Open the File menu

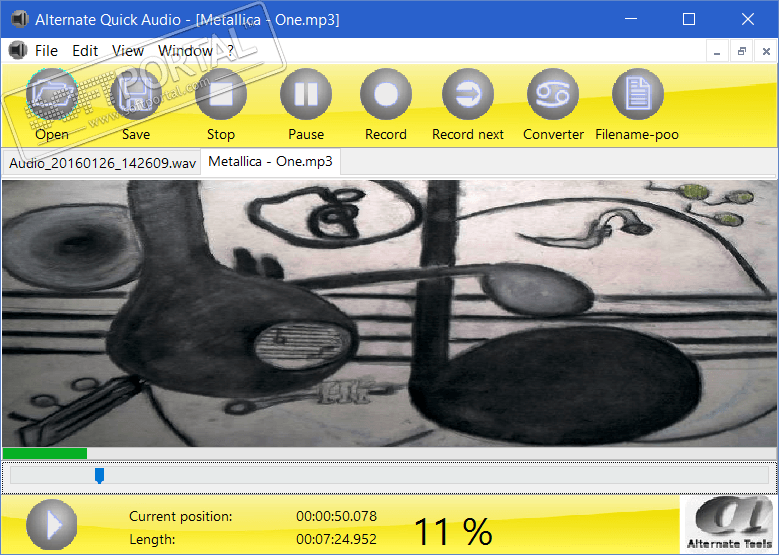click(x=46, y=51)
